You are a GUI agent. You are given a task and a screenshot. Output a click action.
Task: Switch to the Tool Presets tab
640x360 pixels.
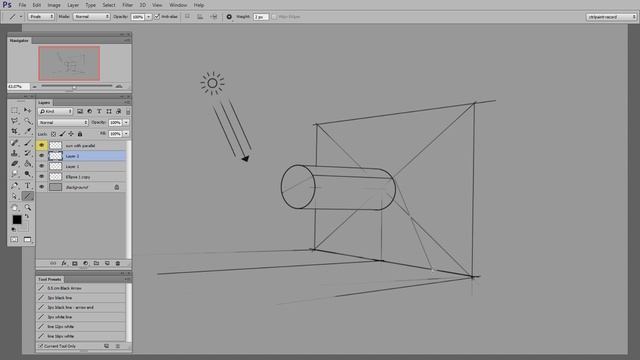pyautogui.click(x=50, y=280)
